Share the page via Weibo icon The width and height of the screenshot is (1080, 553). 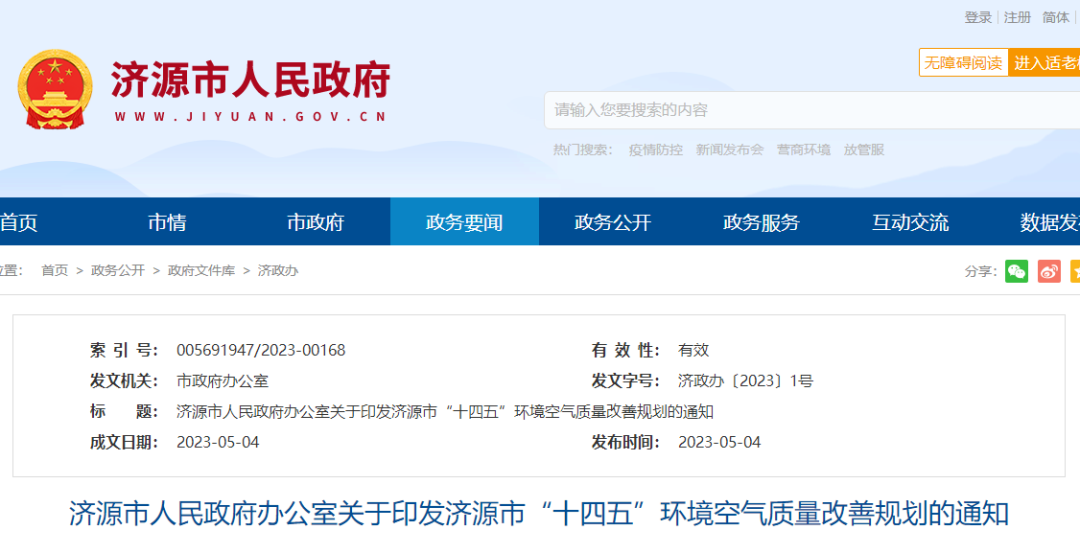(1048, 271)
